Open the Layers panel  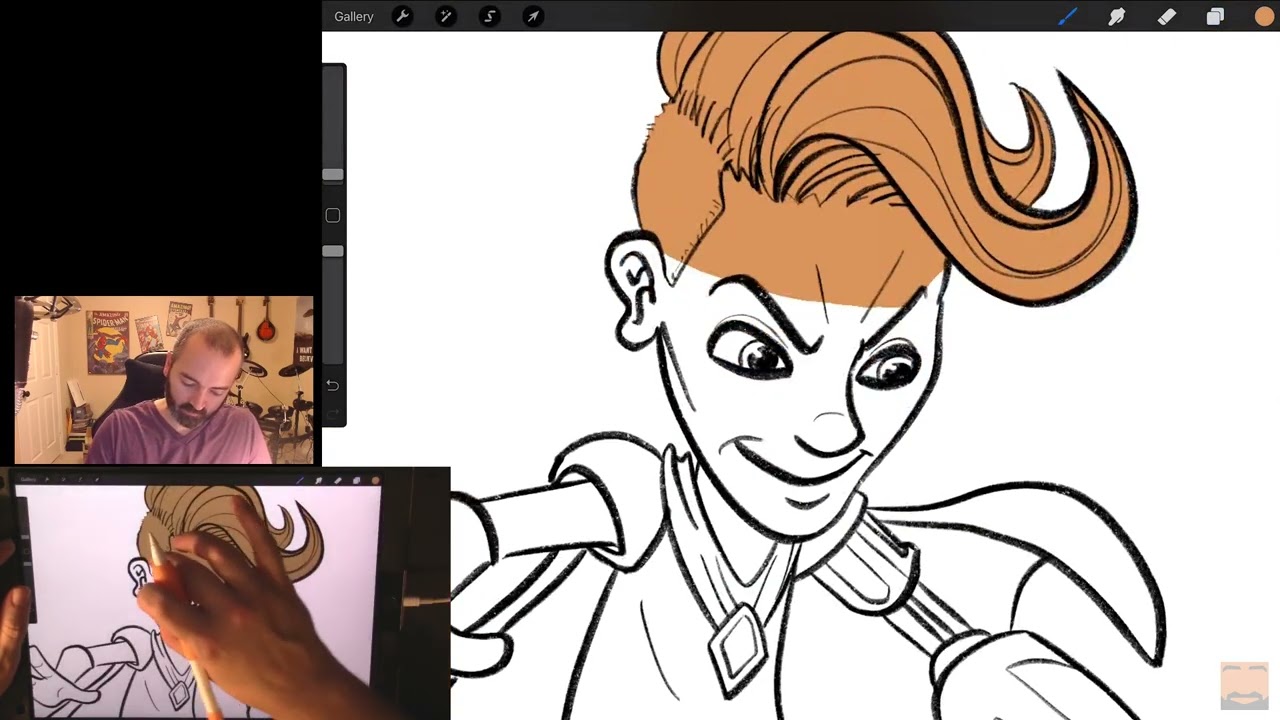[1215, 16]
